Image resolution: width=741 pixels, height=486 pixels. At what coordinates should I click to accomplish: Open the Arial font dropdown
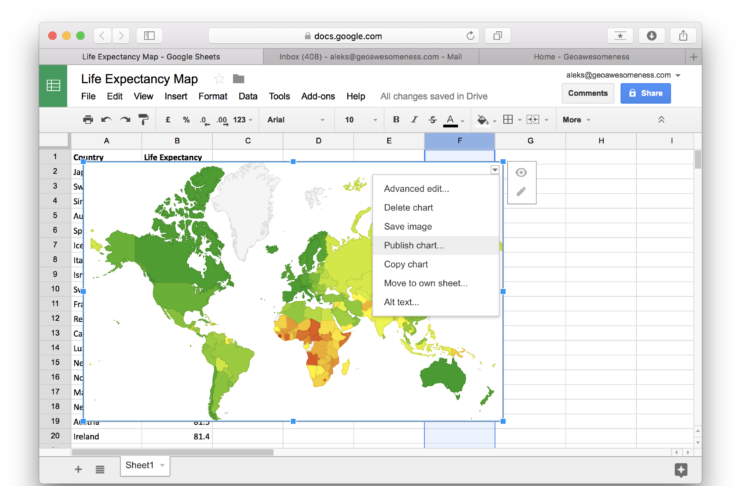tap(296, 120)
